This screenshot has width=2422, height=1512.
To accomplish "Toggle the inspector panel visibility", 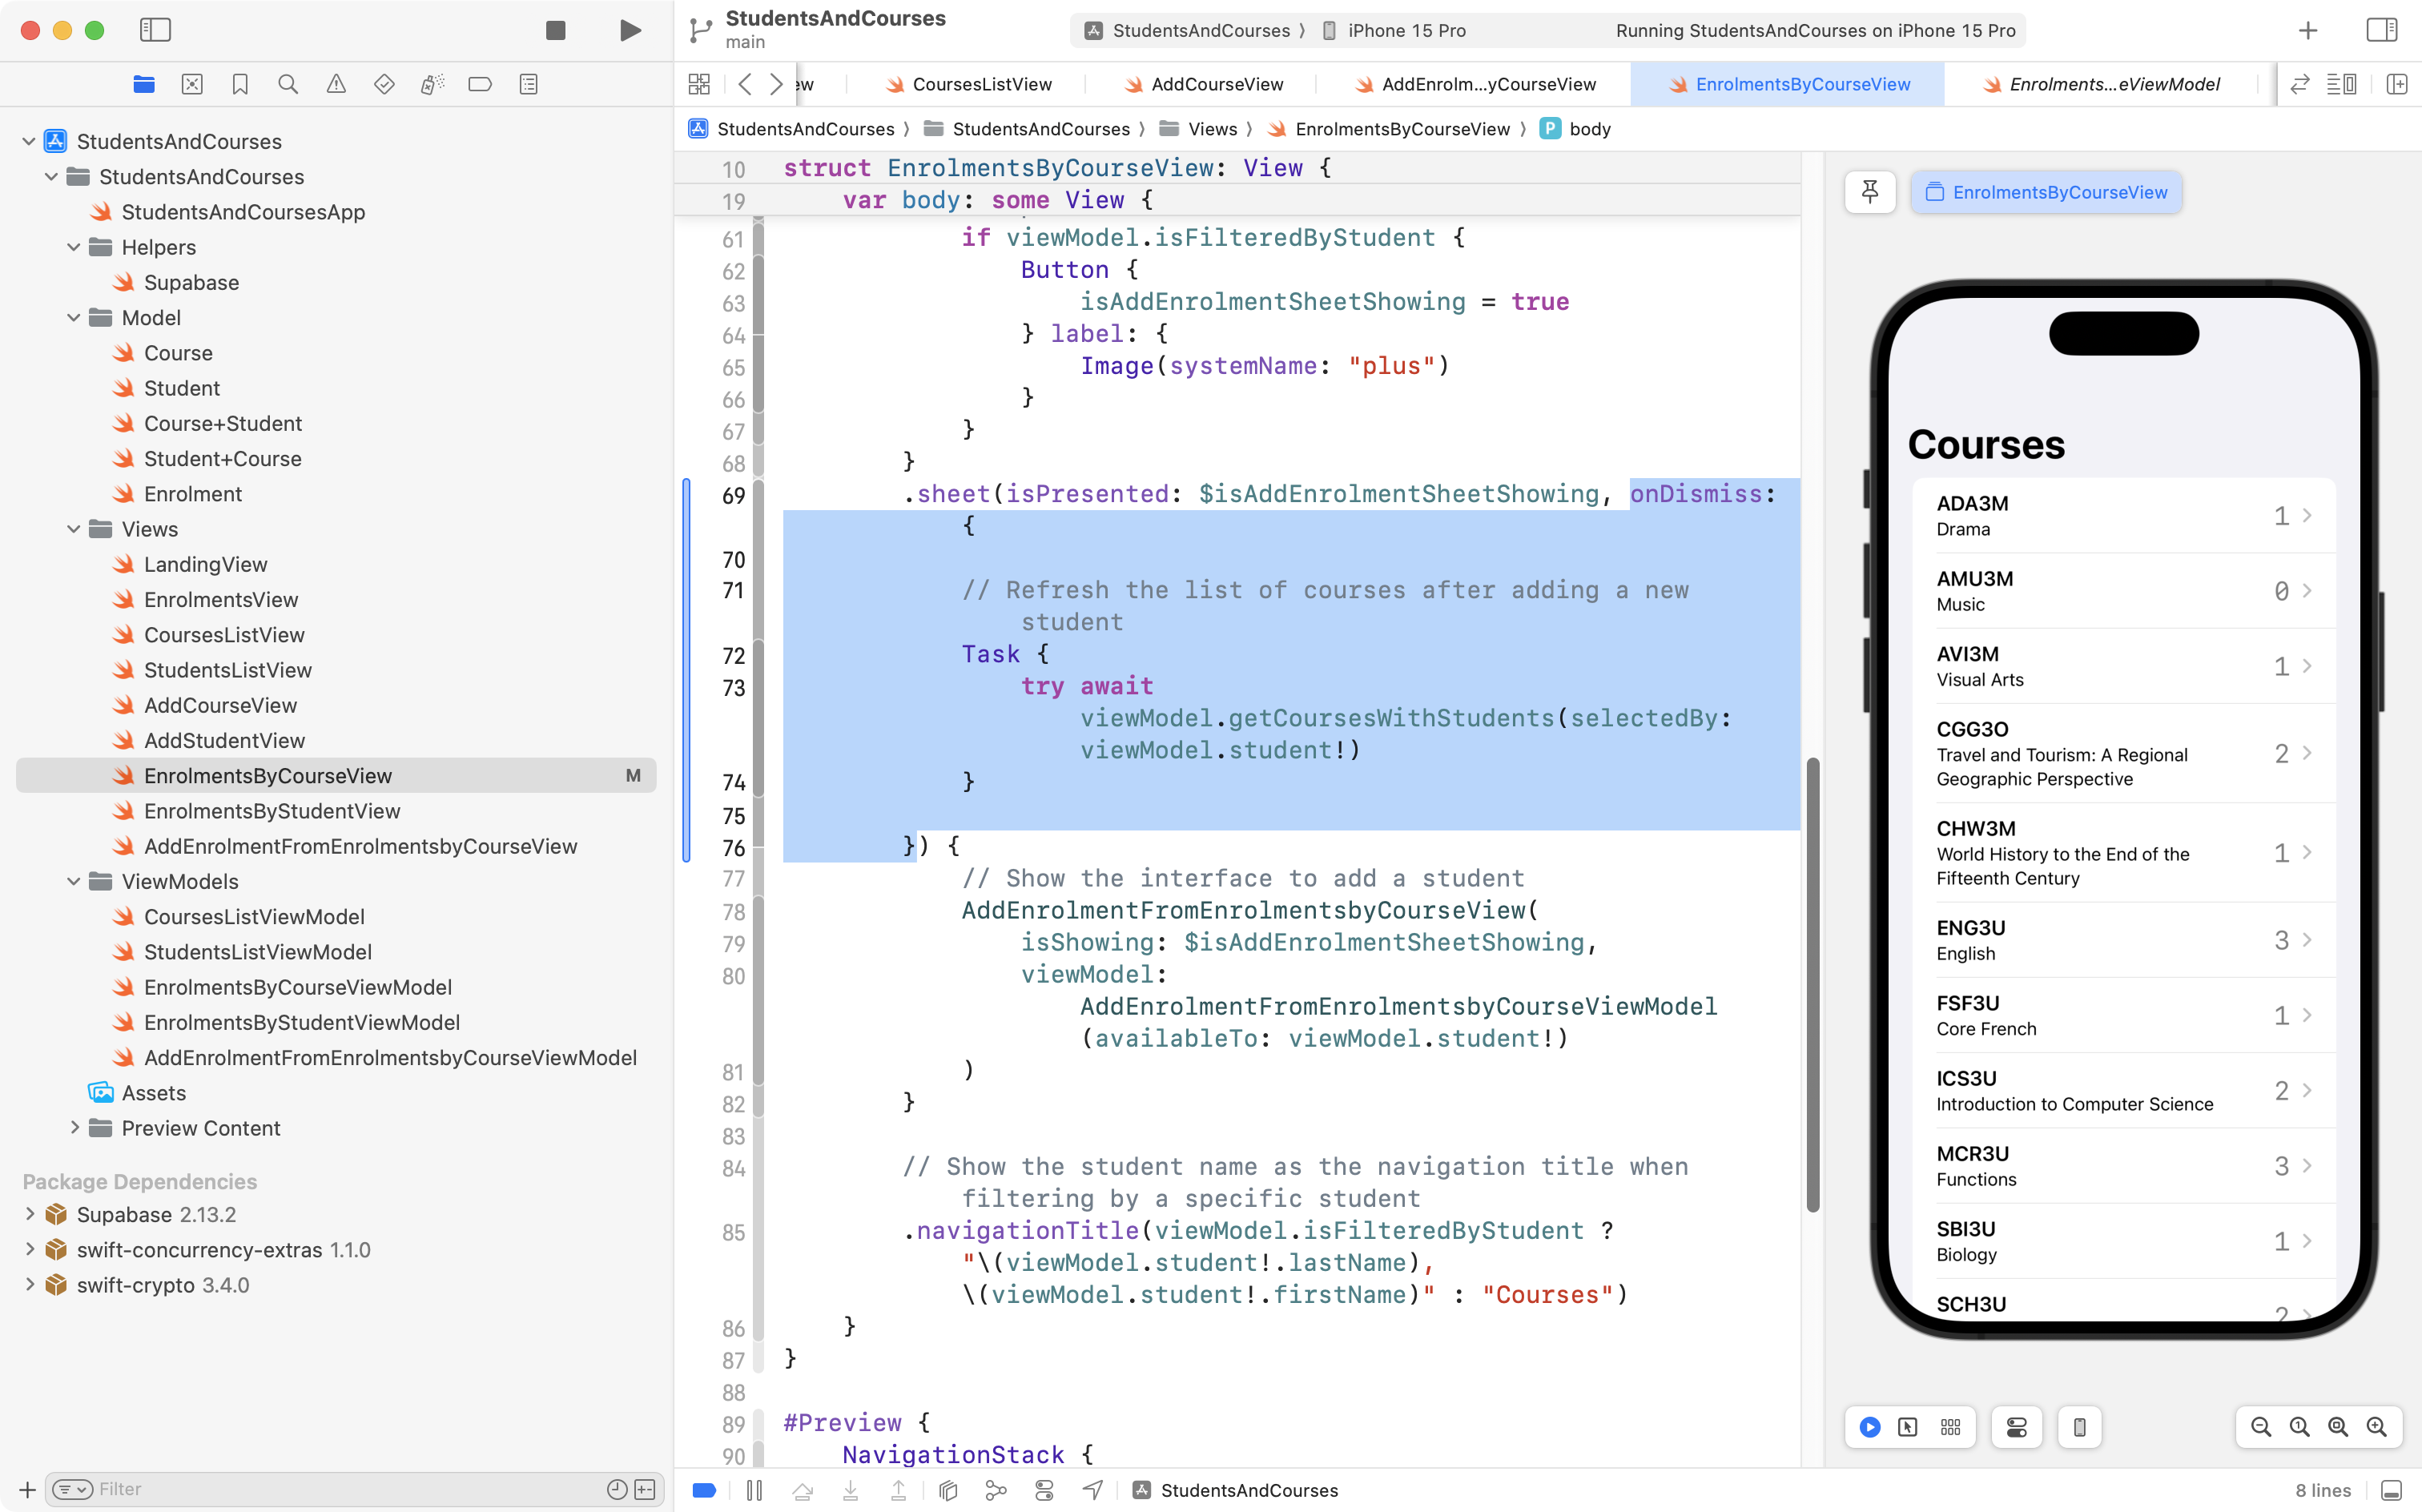I will (2381, 31).
